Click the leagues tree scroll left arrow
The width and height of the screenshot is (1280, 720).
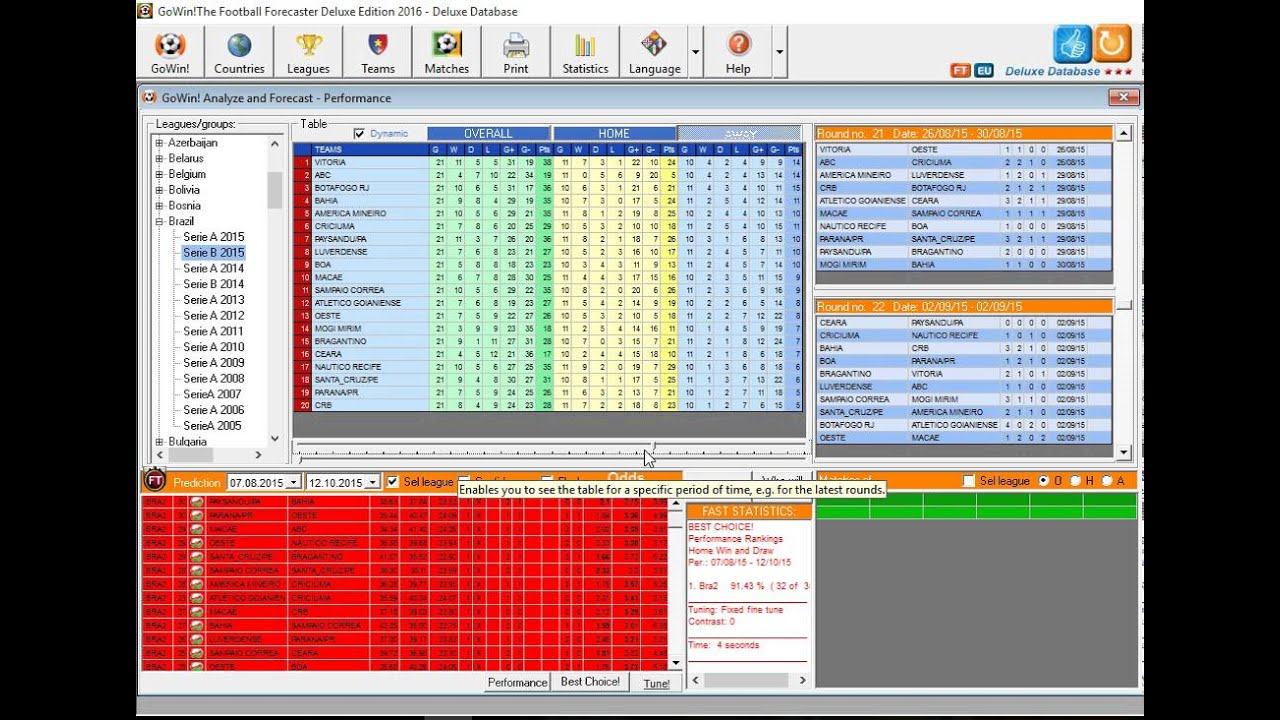click(x=160, y=455)
